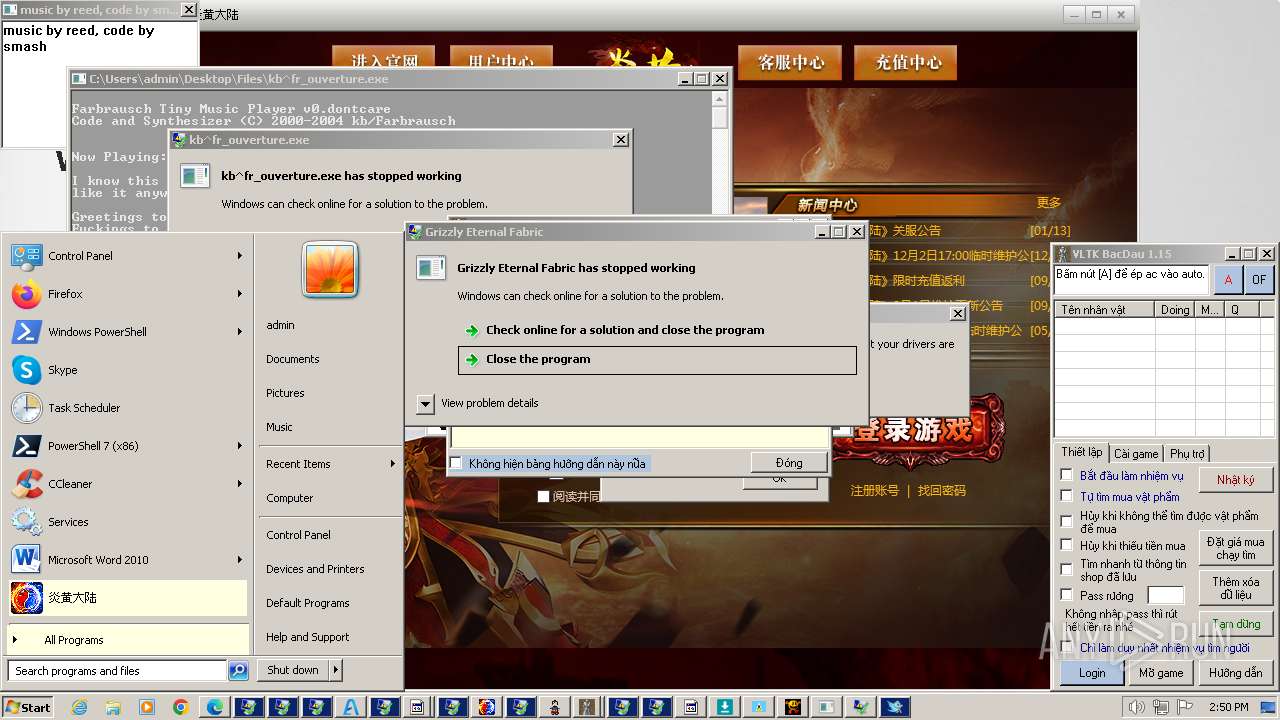This screenshot has width=1280, height=720.
Task: Launch Firefox from the Start menu
Action: (x=27, y=294)
